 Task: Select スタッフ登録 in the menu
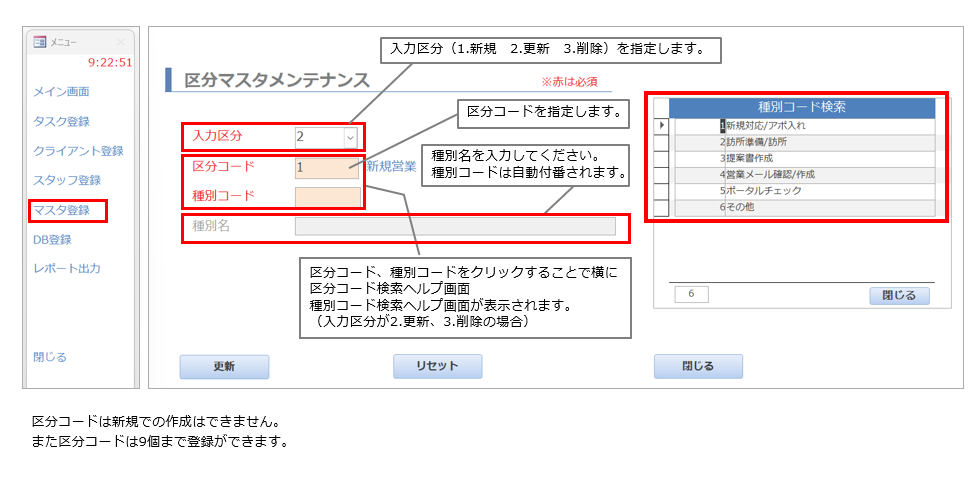[67, 180]
